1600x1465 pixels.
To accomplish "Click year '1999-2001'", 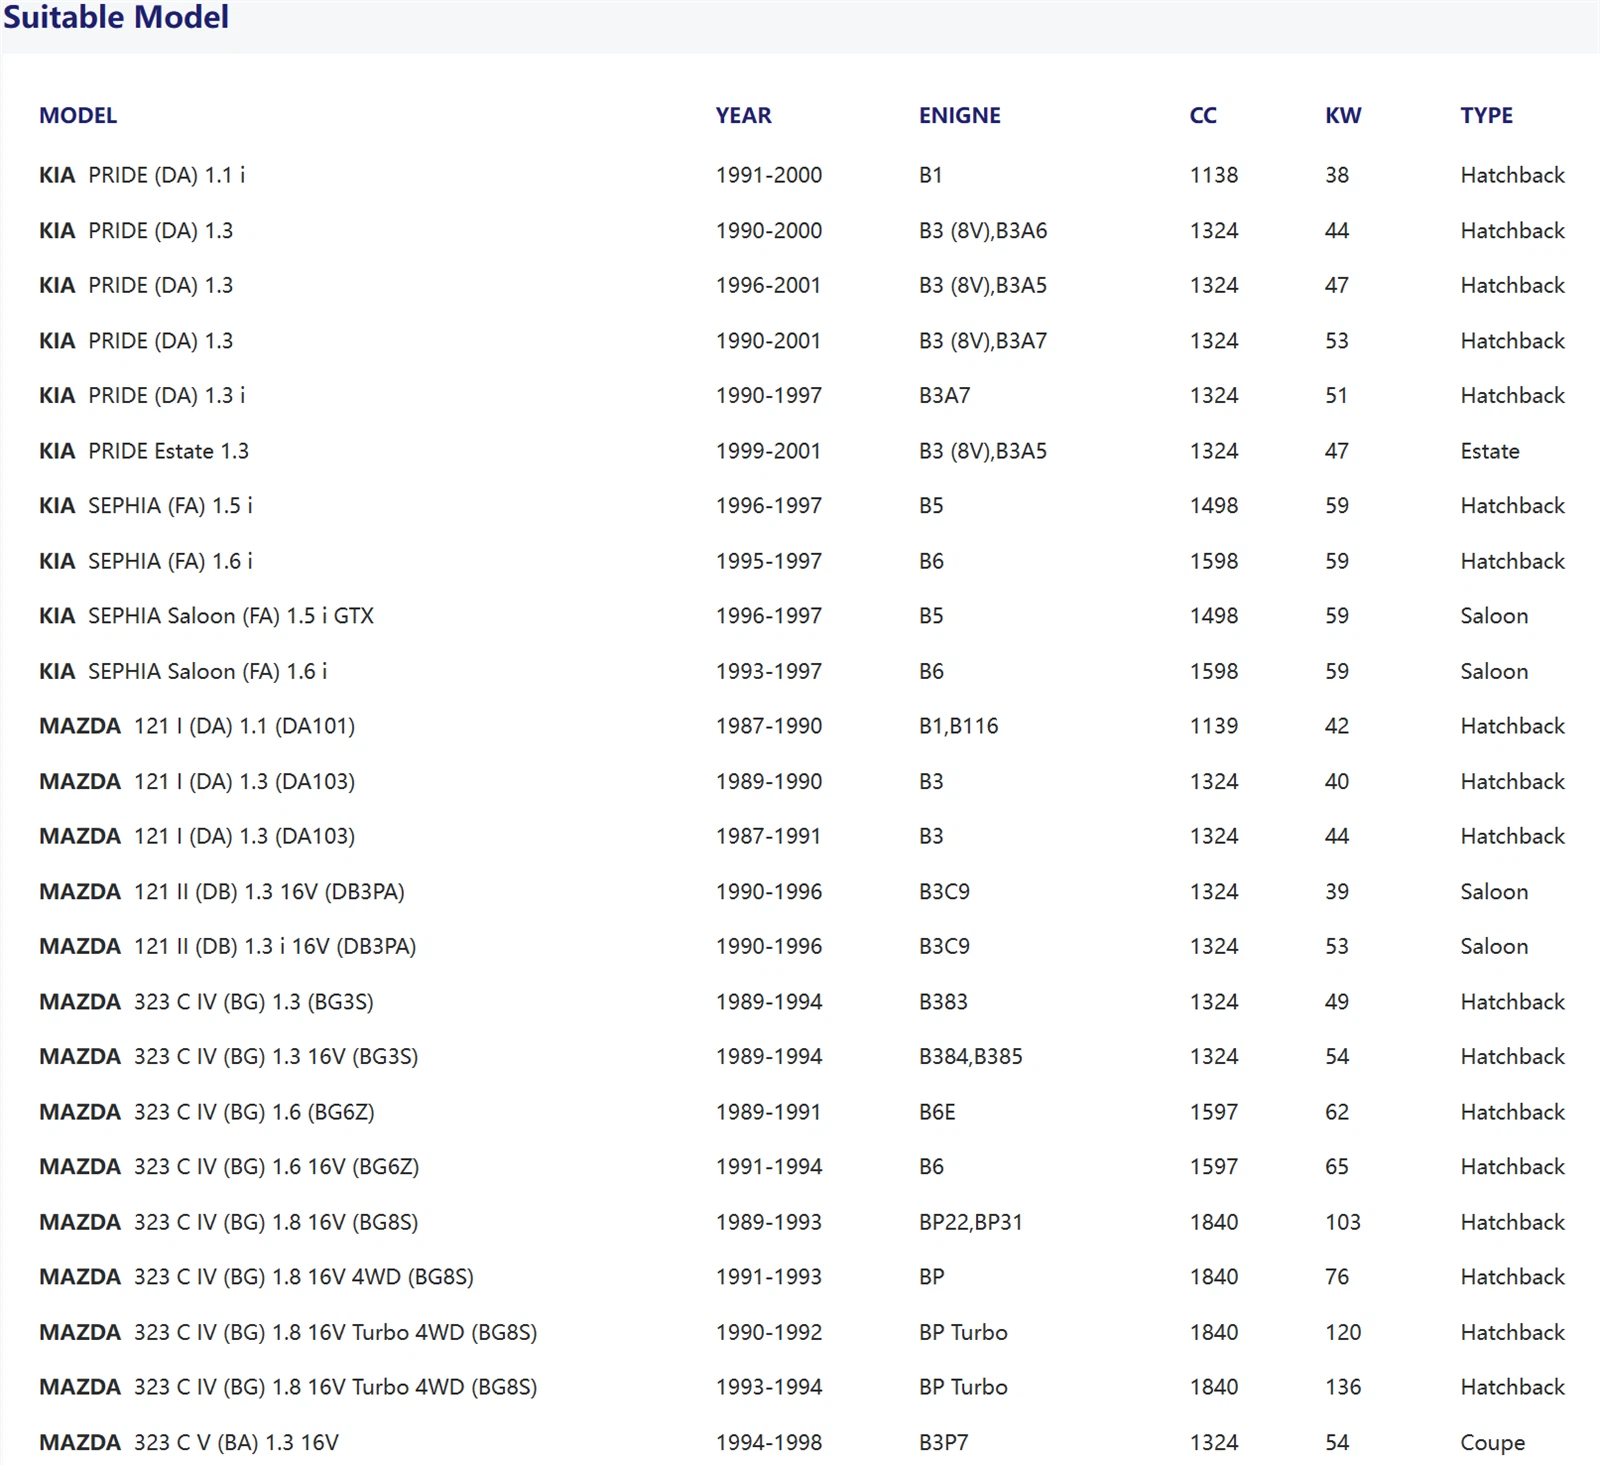I will 767,451.
